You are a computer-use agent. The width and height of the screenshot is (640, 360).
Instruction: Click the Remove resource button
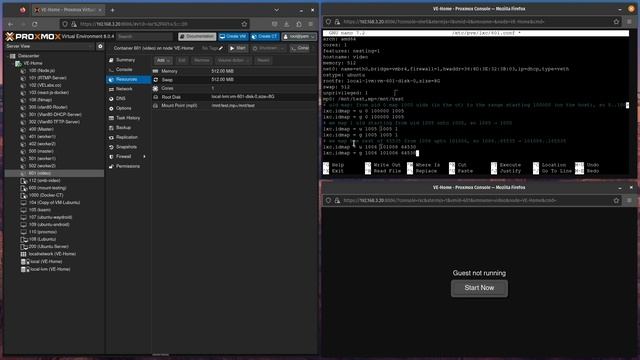[x=202, y=60]
